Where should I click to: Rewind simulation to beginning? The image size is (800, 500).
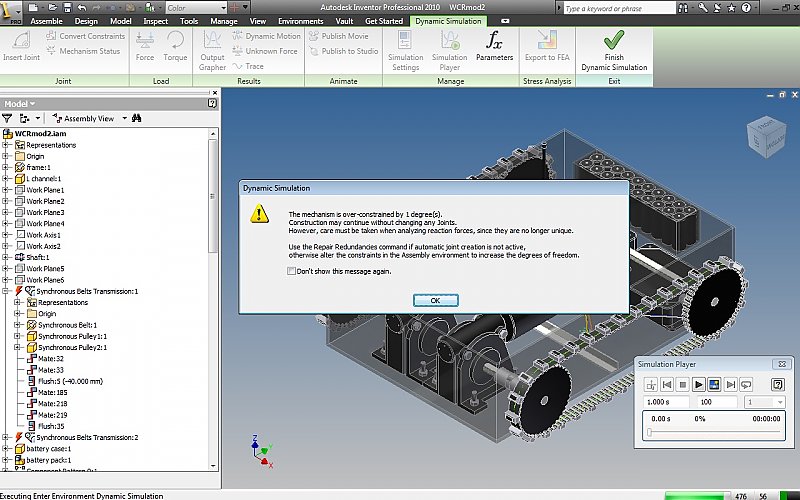(x=666, y=385)
